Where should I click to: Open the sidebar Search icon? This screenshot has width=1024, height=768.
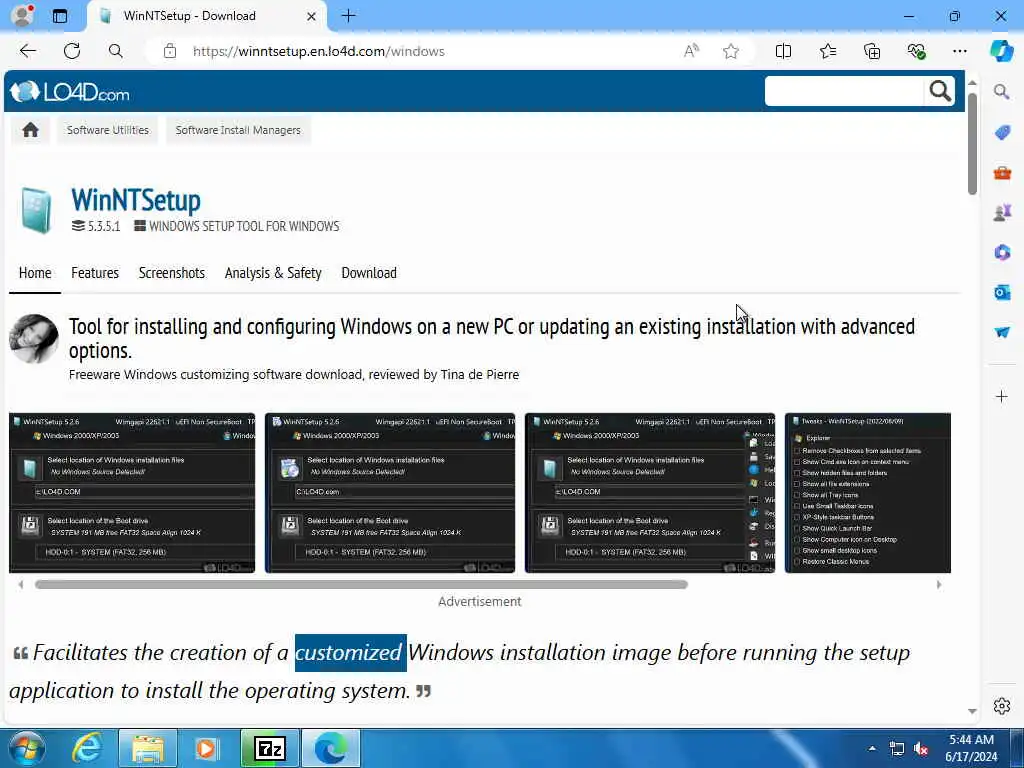coord(1001,91)
